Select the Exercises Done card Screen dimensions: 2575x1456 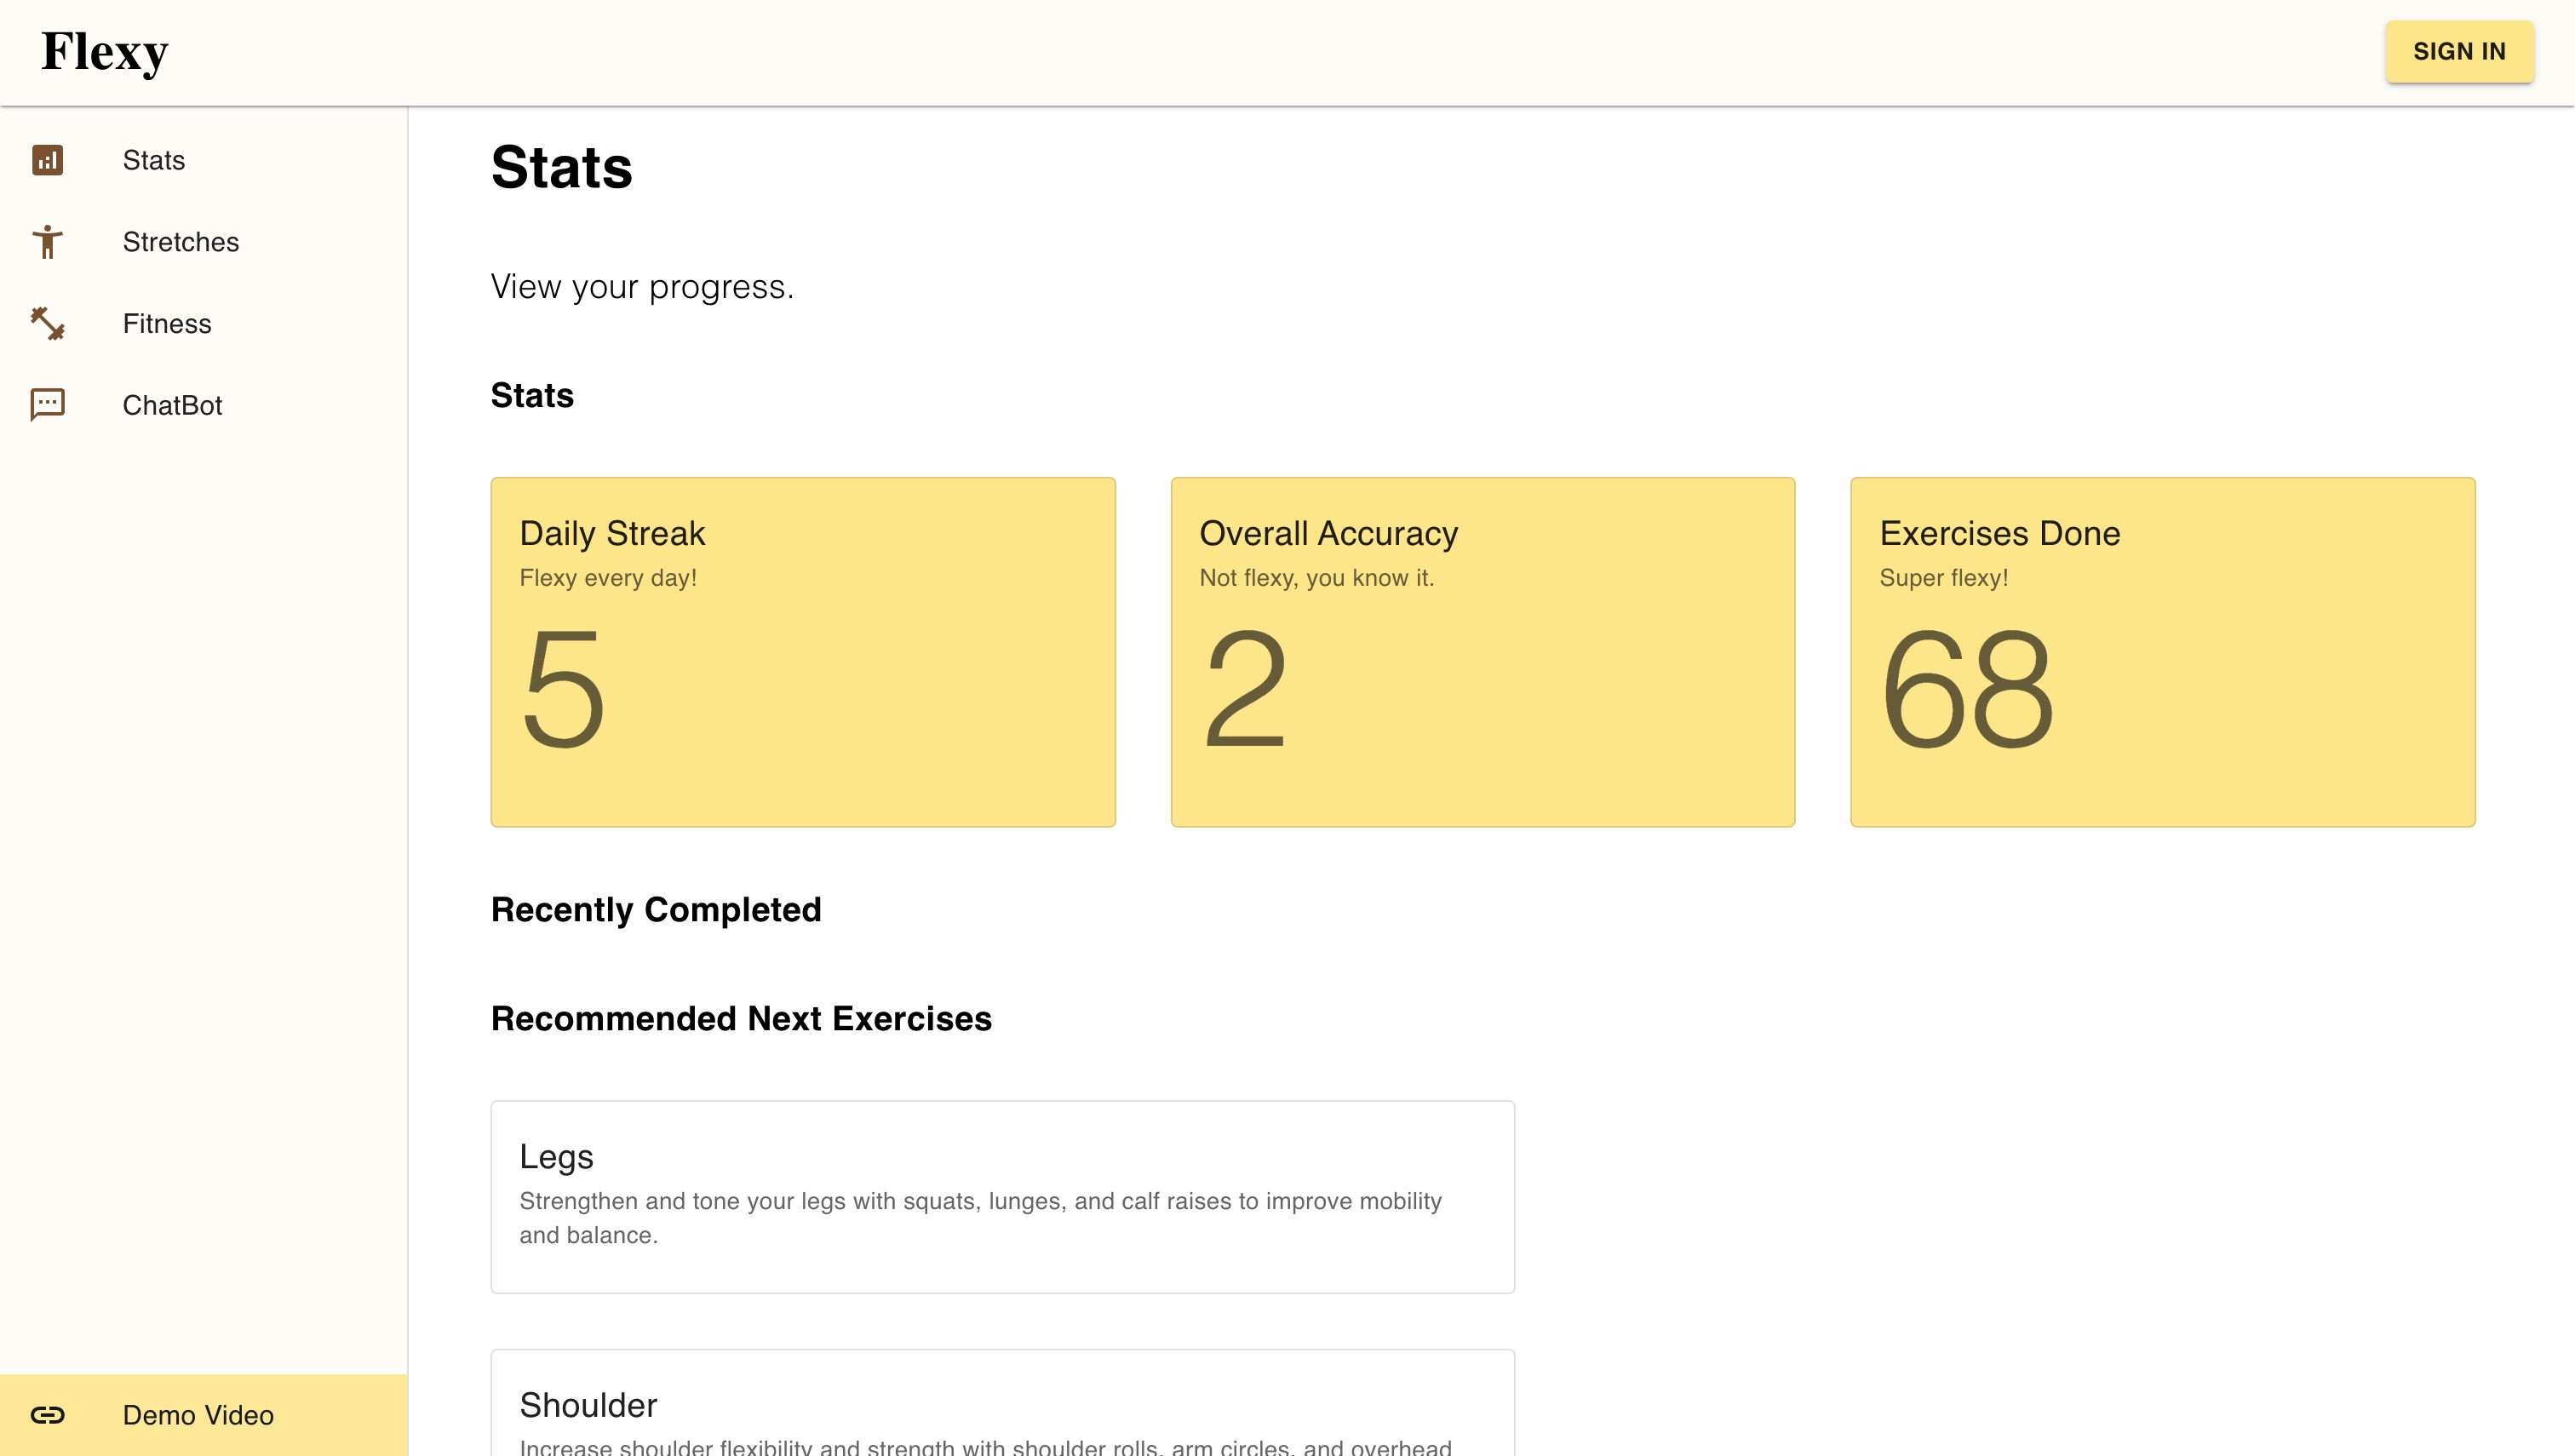2162,652
